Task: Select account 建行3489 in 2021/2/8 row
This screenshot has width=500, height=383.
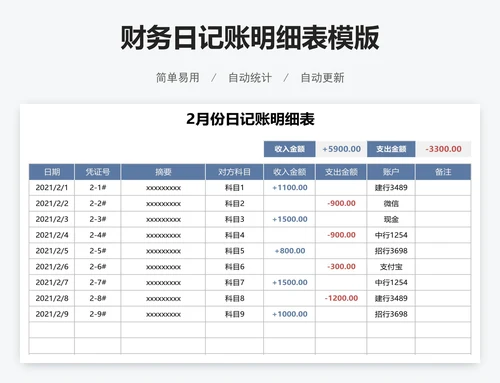Action: coord(391,298)
